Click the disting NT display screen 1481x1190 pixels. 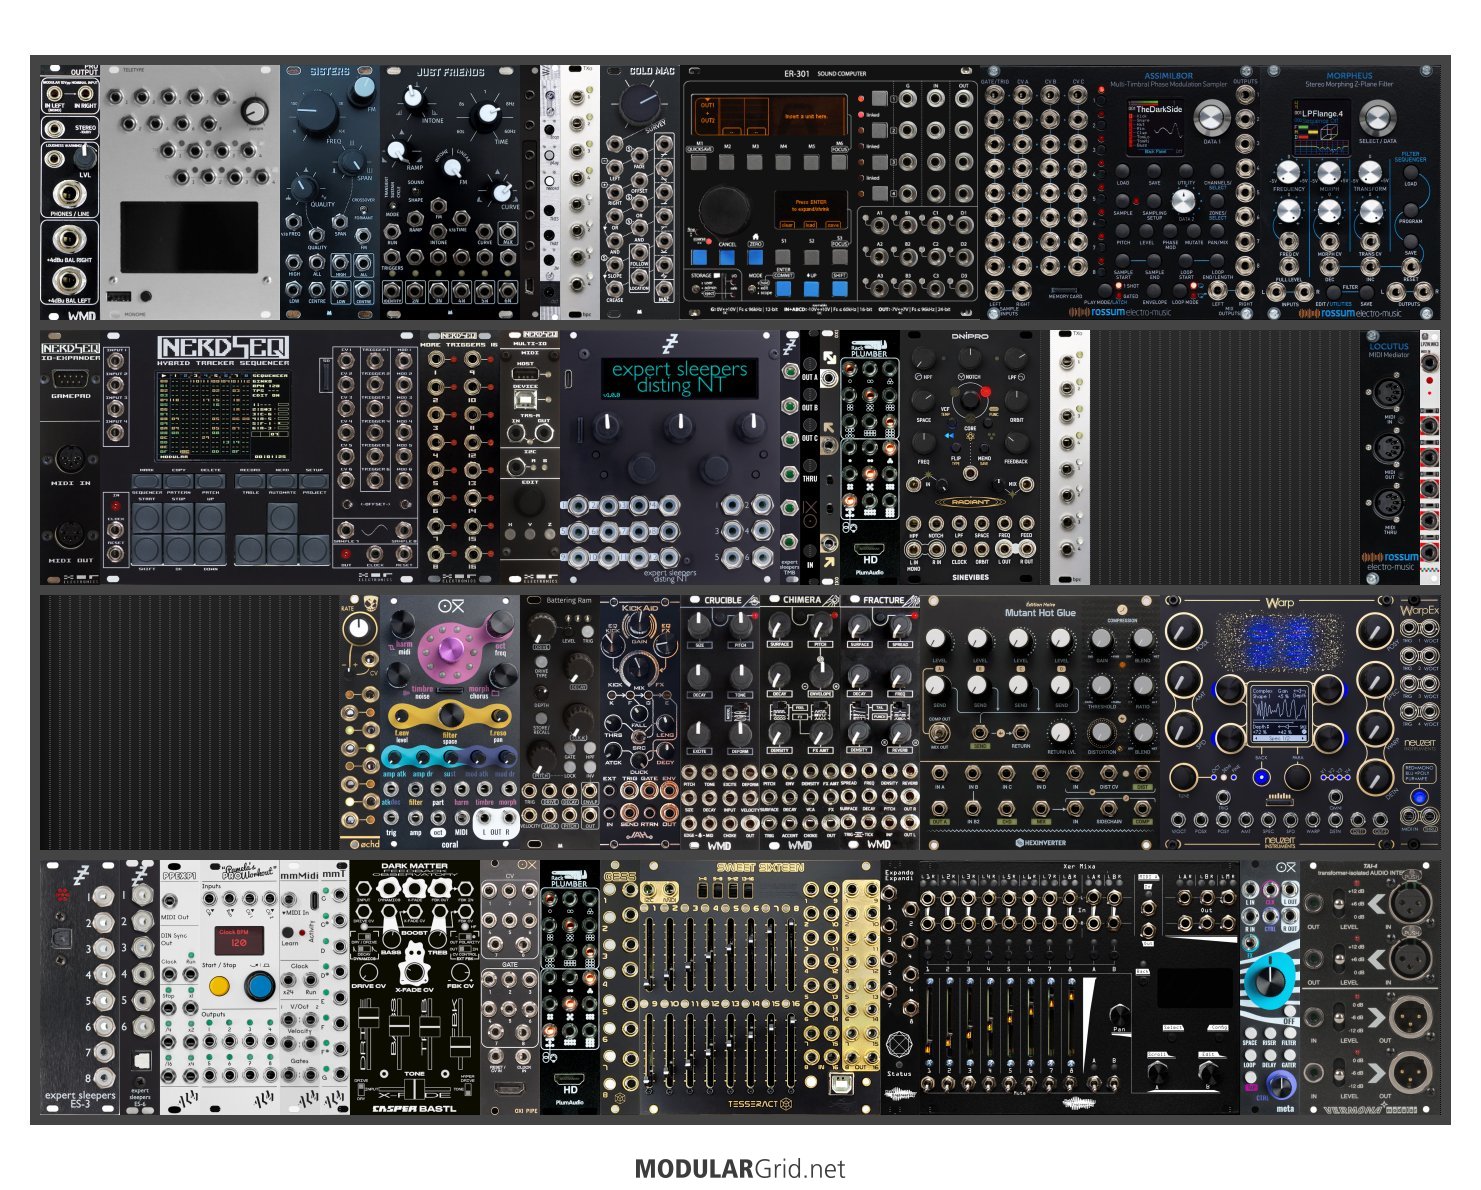679,377
